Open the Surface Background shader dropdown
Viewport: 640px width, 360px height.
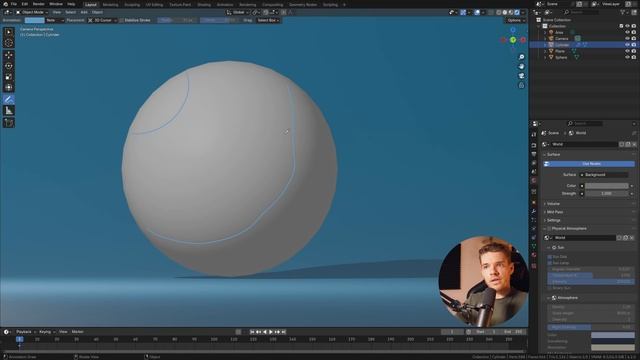pos(604,175)
